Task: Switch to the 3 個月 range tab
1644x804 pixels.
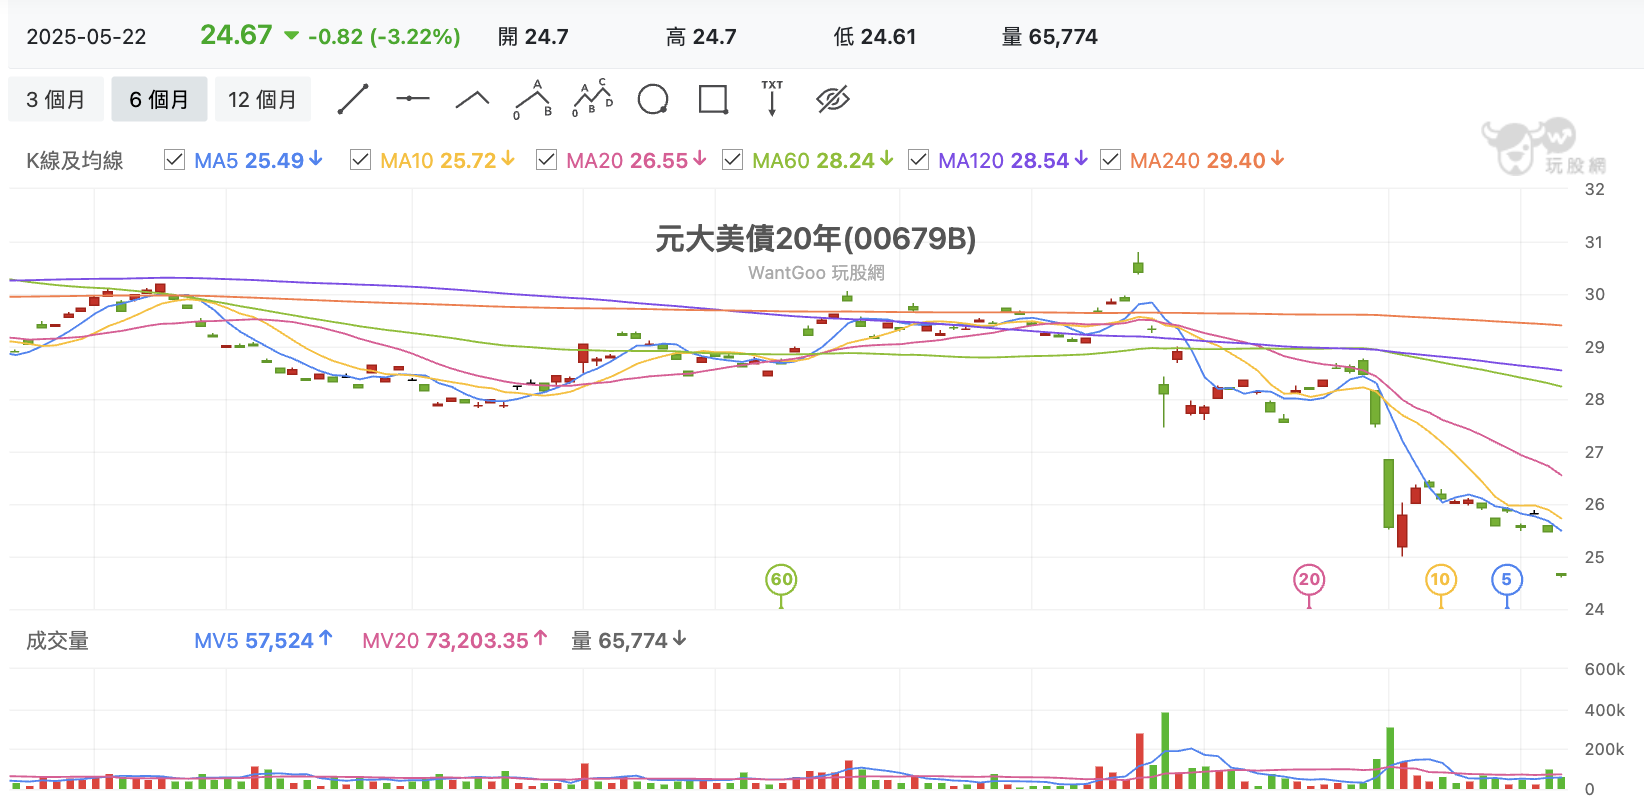Action: pos(56,99)
